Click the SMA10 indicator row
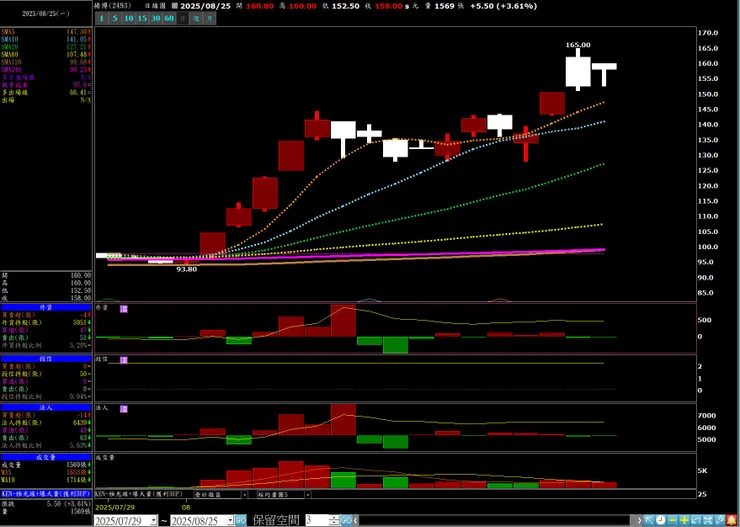 (46, 39)
